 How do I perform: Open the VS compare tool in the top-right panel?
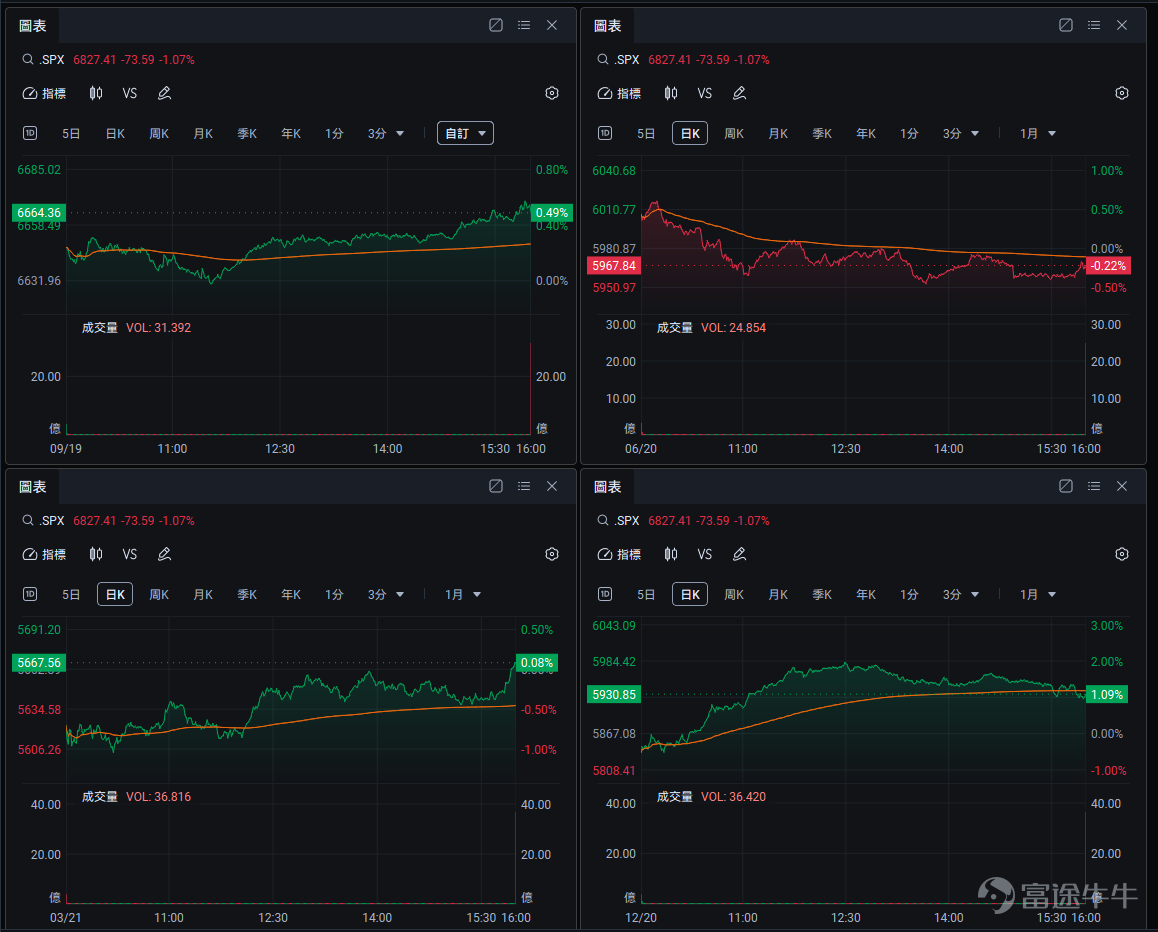705,93
